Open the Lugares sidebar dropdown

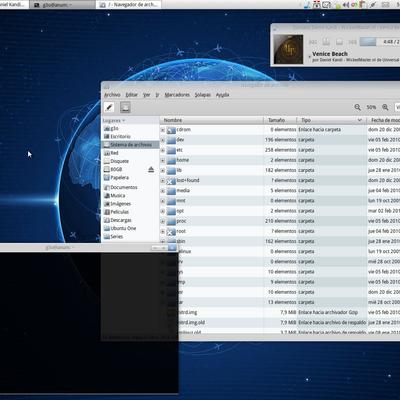tap(114, 120)
